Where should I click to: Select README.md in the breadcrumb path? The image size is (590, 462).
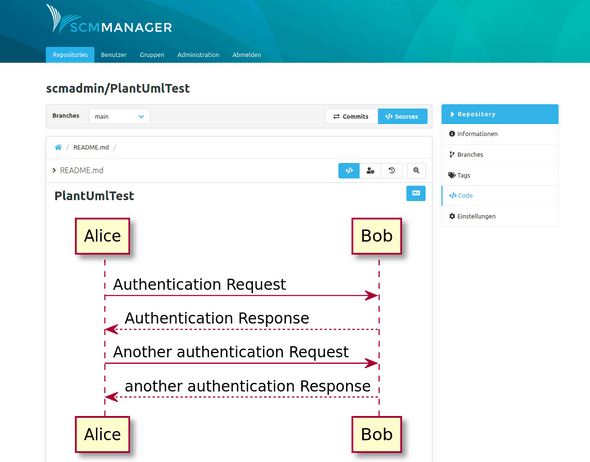tap(91, 147)
